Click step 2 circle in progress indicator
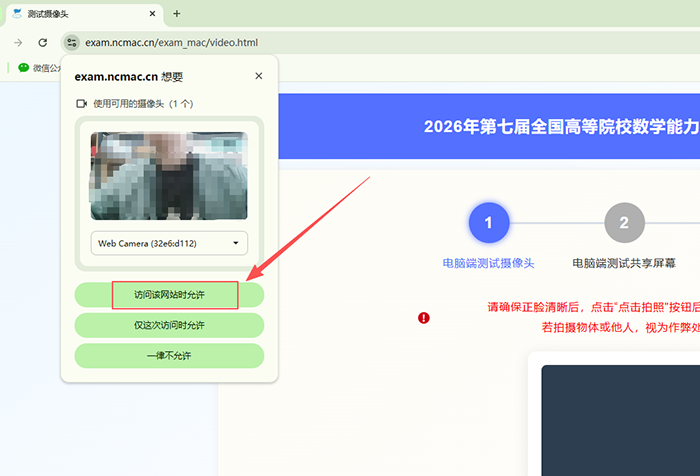700x476 pixels. [624, 222]
